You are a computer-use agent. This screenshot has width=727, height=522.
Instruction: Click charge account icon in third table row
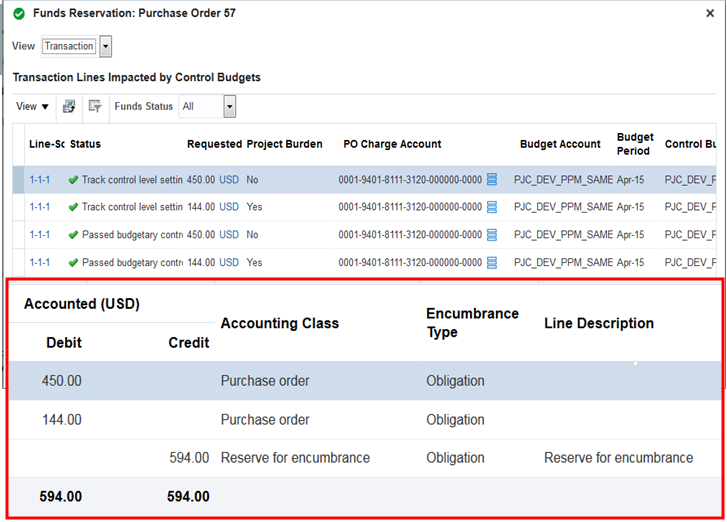492,235
